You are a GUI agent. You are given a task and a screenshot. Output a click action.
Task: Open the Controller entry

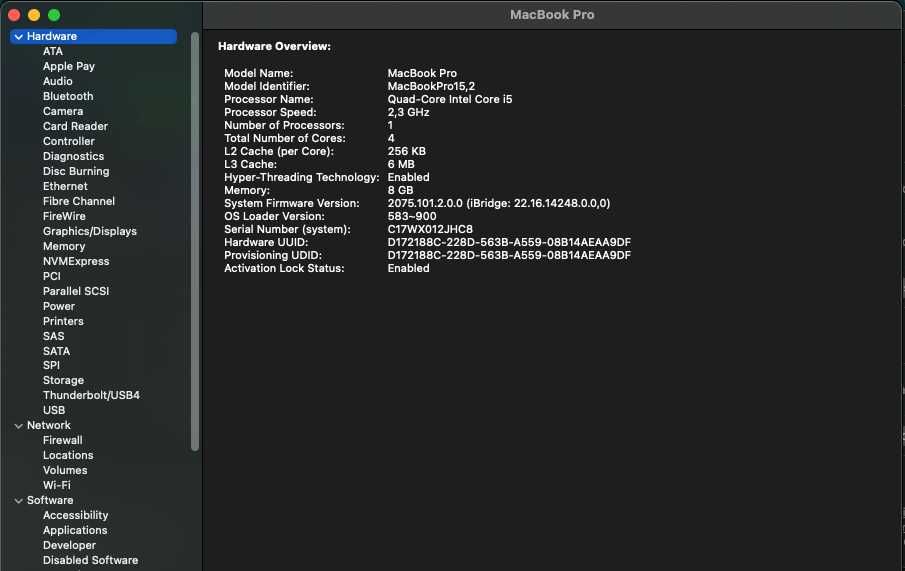(x=69, y=141)
